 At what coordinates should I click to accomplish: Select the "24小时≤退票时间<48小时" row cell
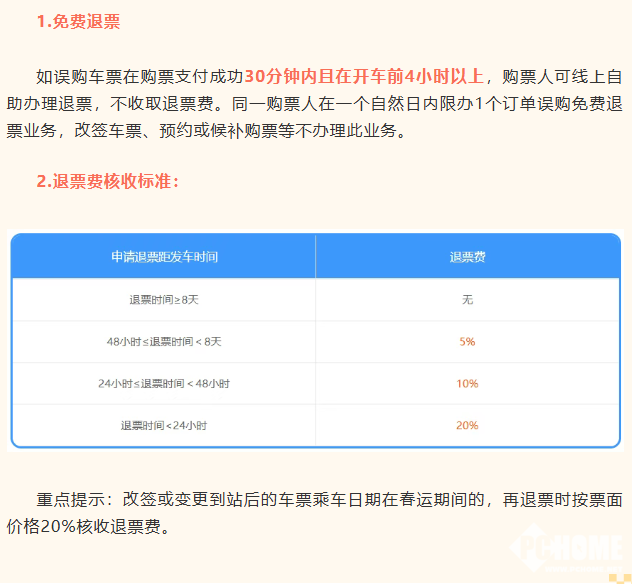164,383
